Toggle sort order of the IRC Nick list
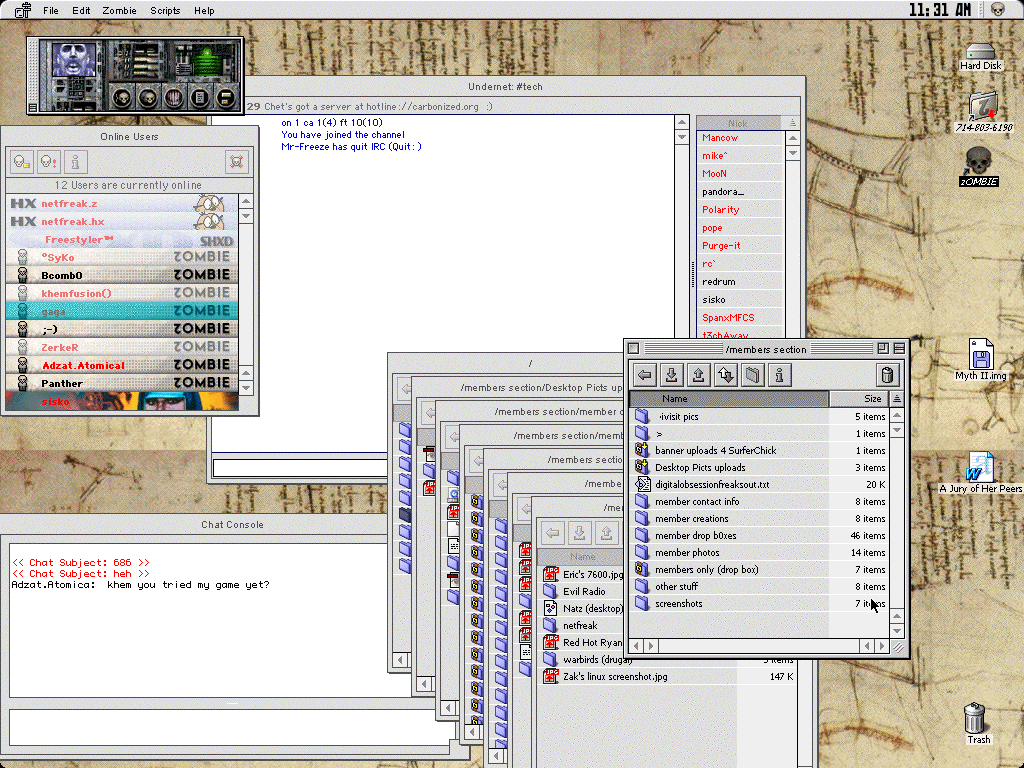This screenshot has height=768, width=1024. 792,123
